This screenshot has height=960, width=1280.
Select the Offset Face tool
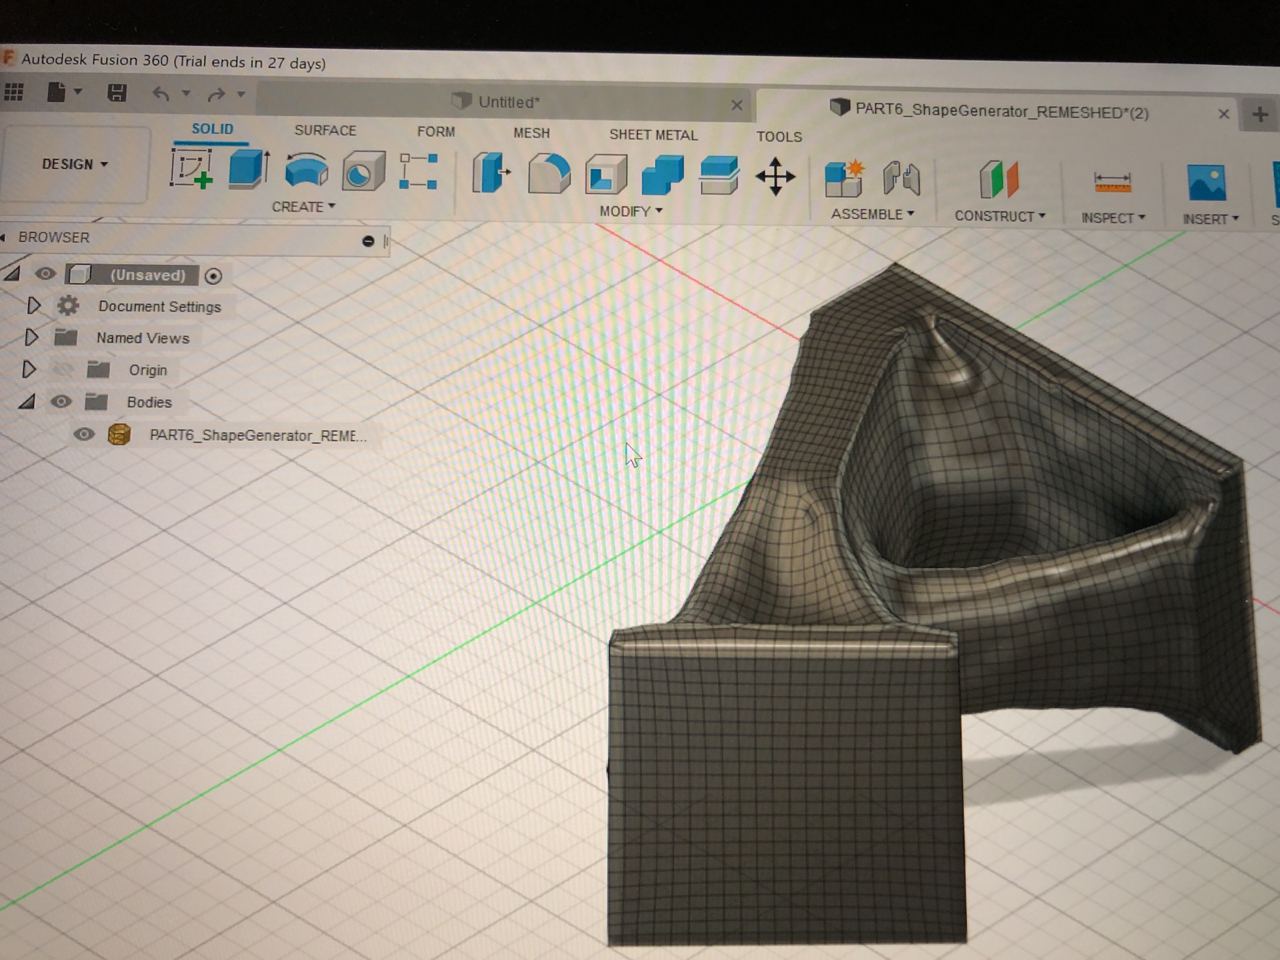click(x=719, y=176)
